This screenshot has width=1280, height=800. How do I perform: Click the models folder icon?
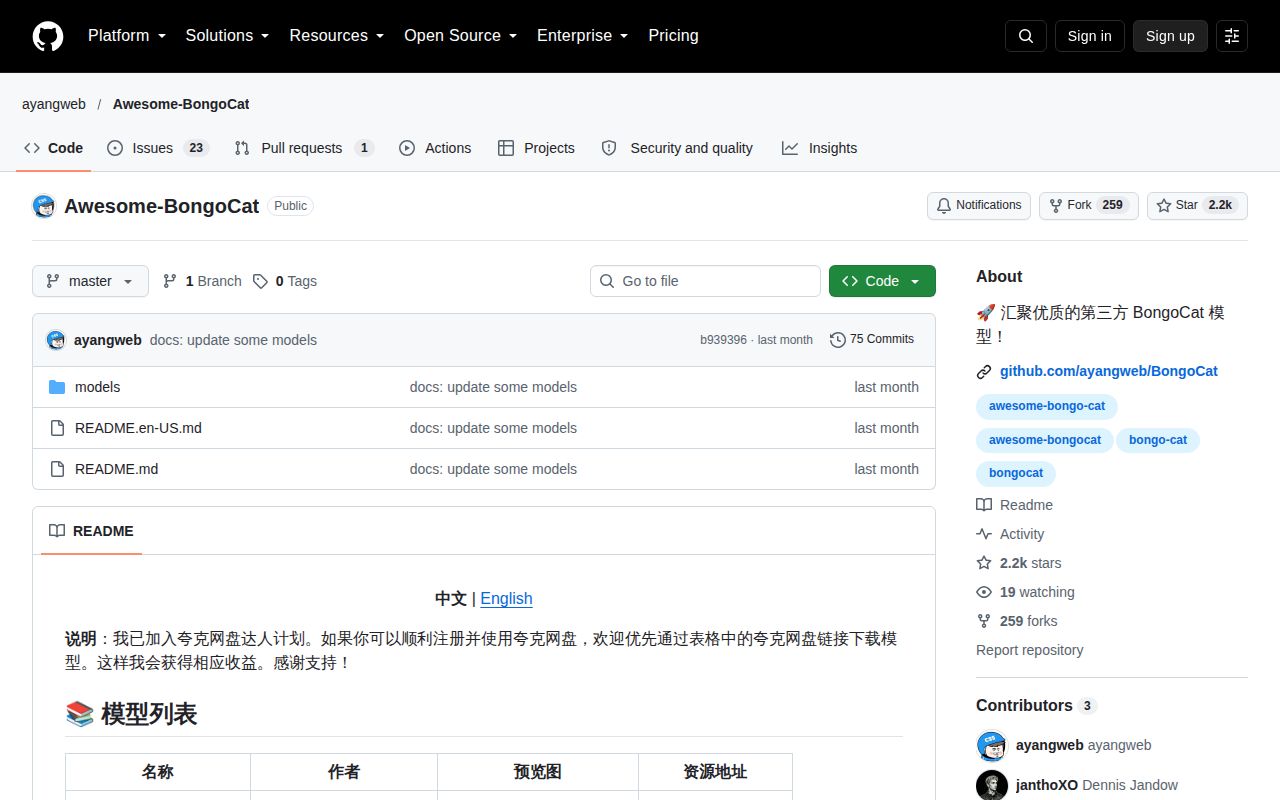tap(57, 387)
